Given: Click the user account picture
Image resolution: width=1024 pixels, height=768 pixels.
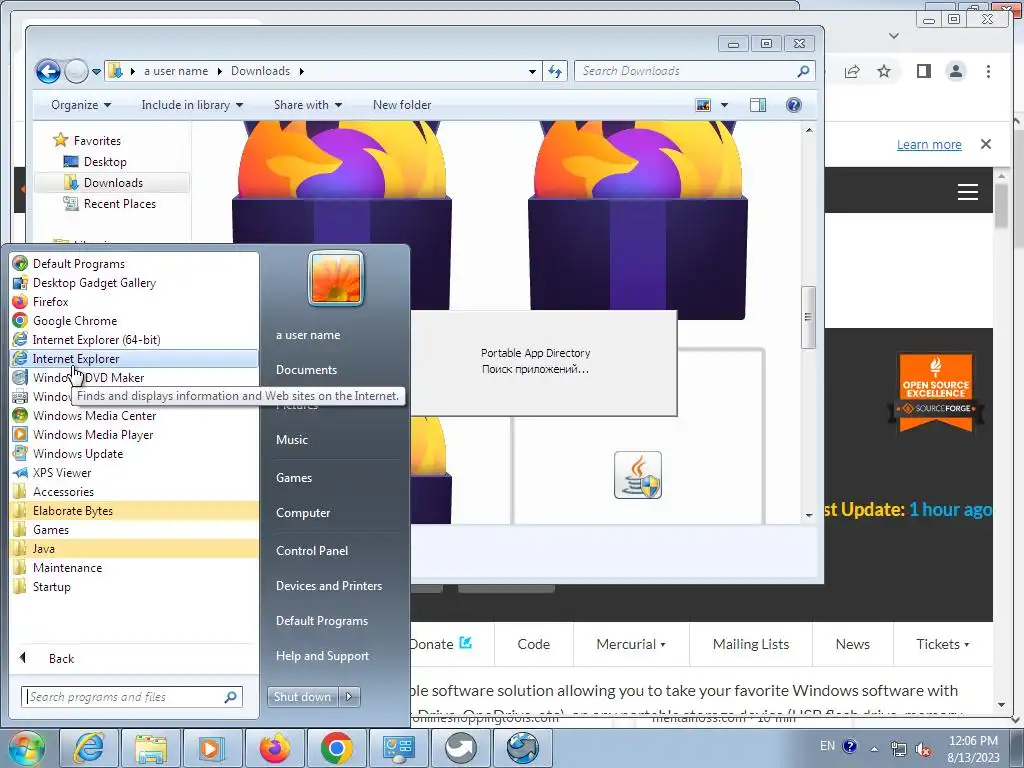Looking at the screenshot, I should [x=336, y=278].
